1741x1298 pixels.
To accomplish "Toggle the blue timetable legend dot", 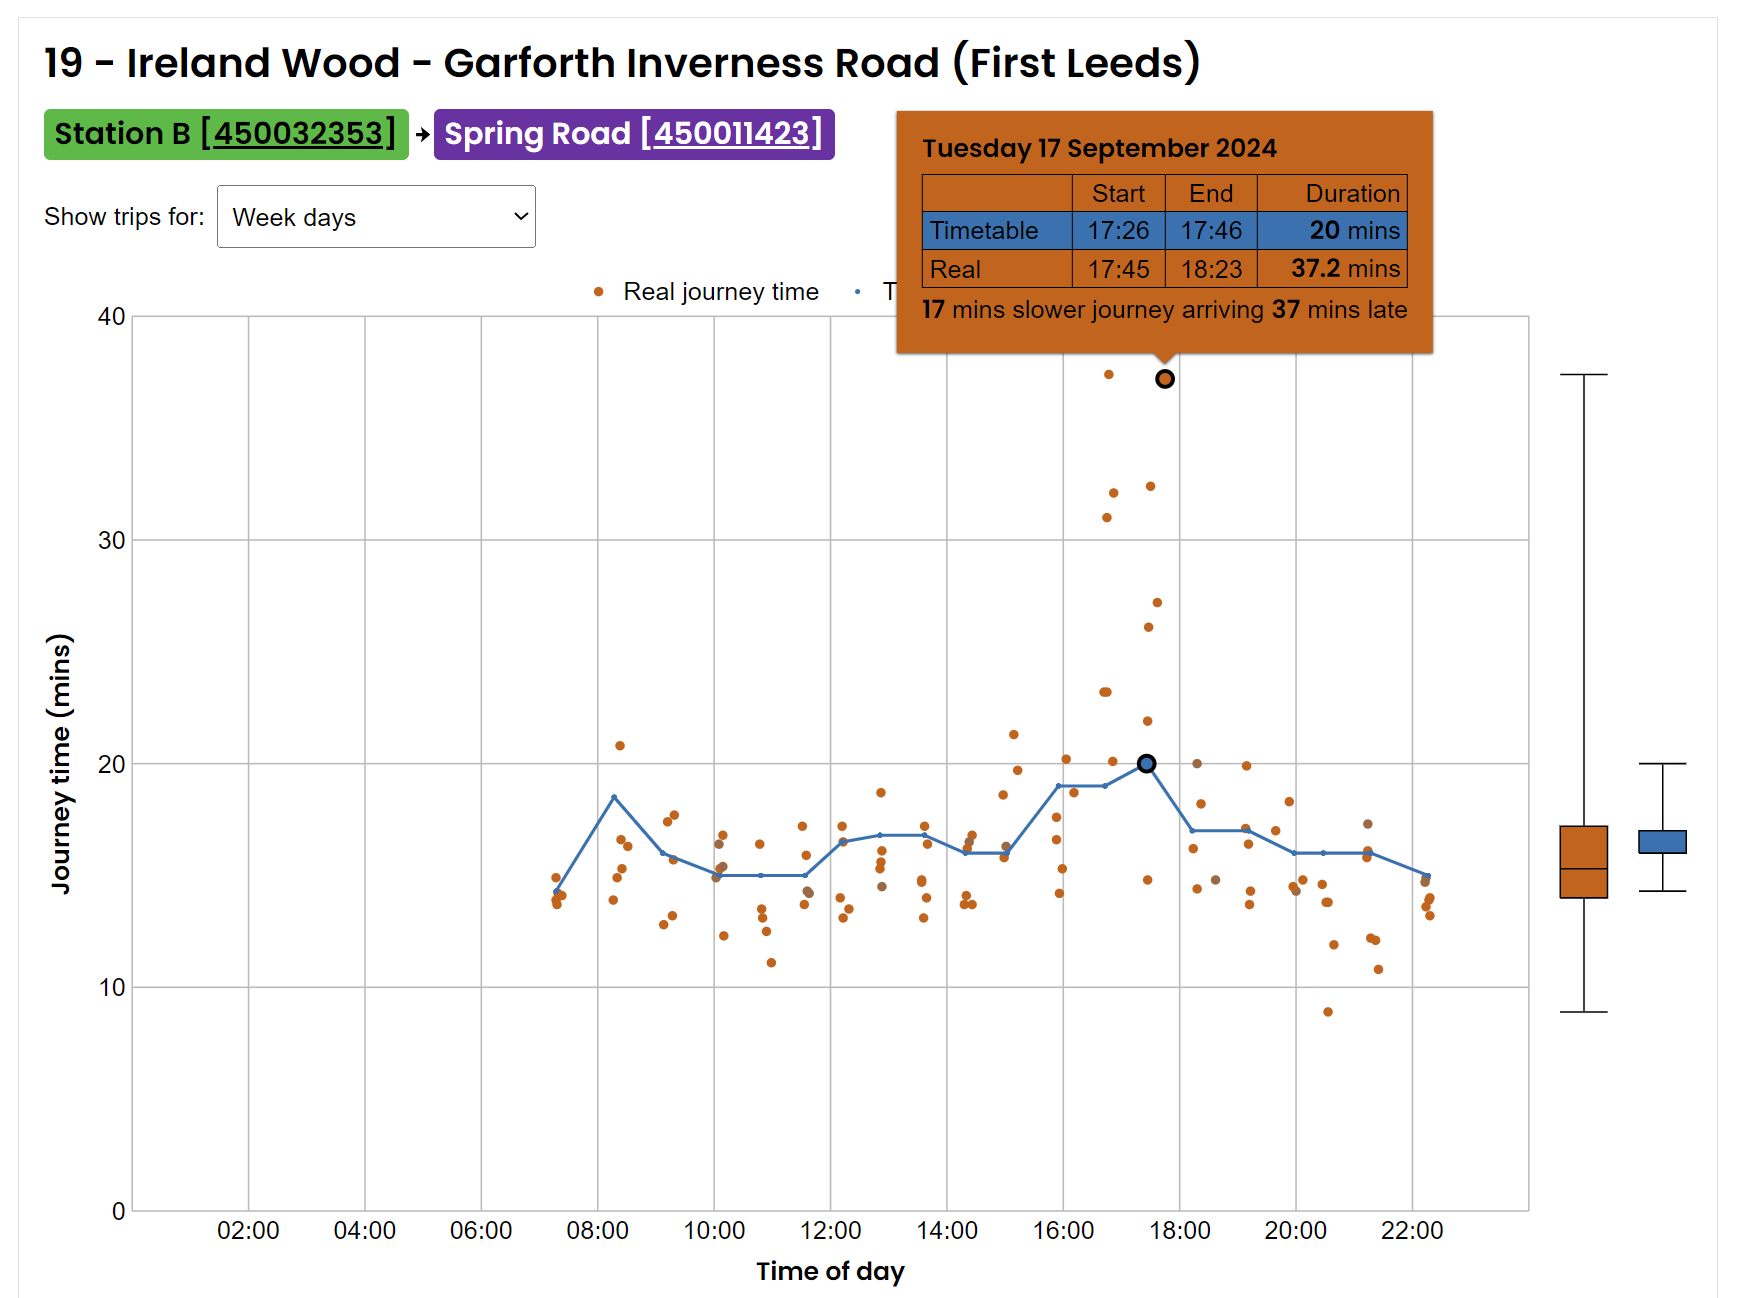I will coord(857,292).
